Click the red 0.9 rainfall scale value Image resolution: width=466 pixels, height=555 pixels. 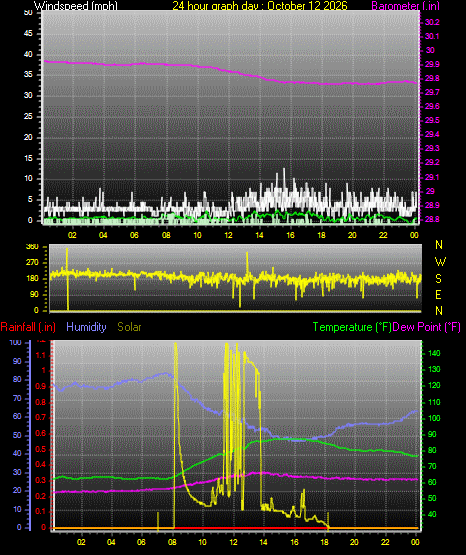[x=41, y=386]
